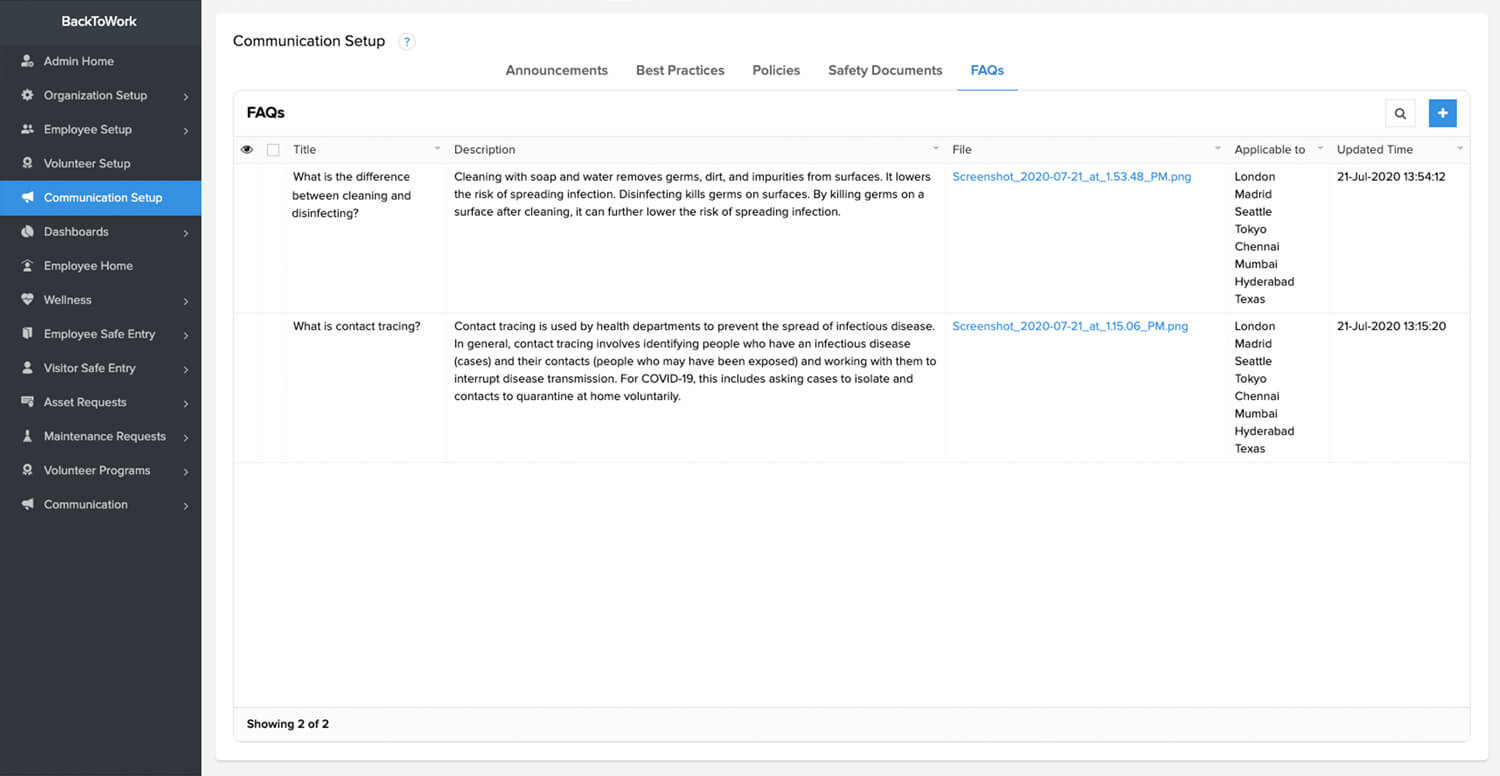1500x776 pixels.
Task: Click the Wellness heart icon in sidebar
Action: coord(28,300)
